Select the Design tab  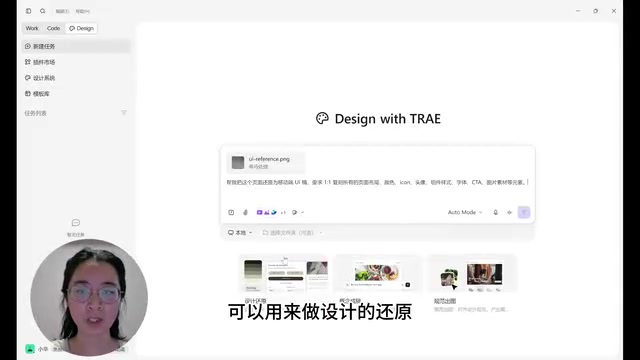tap(81, 28)
